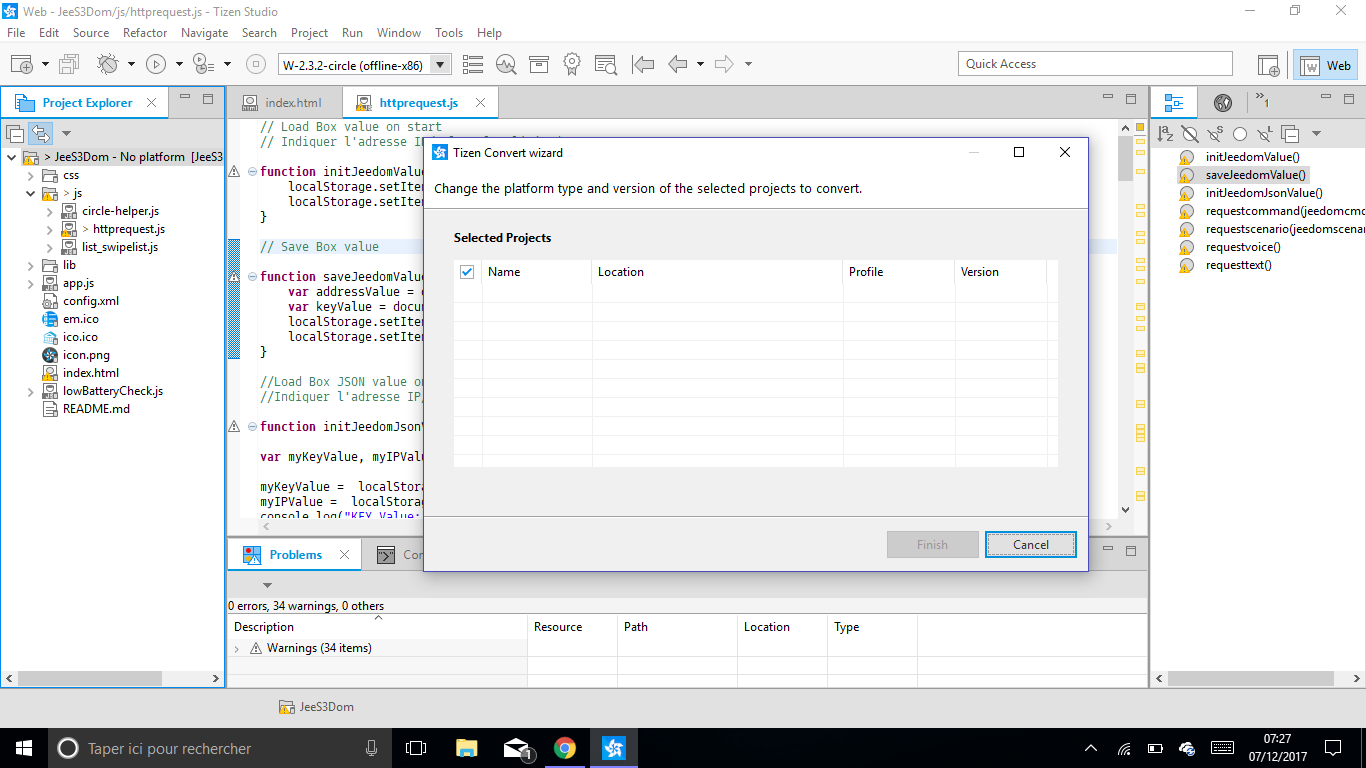Click the New project wizard toolbar icon

coord(21,64)
